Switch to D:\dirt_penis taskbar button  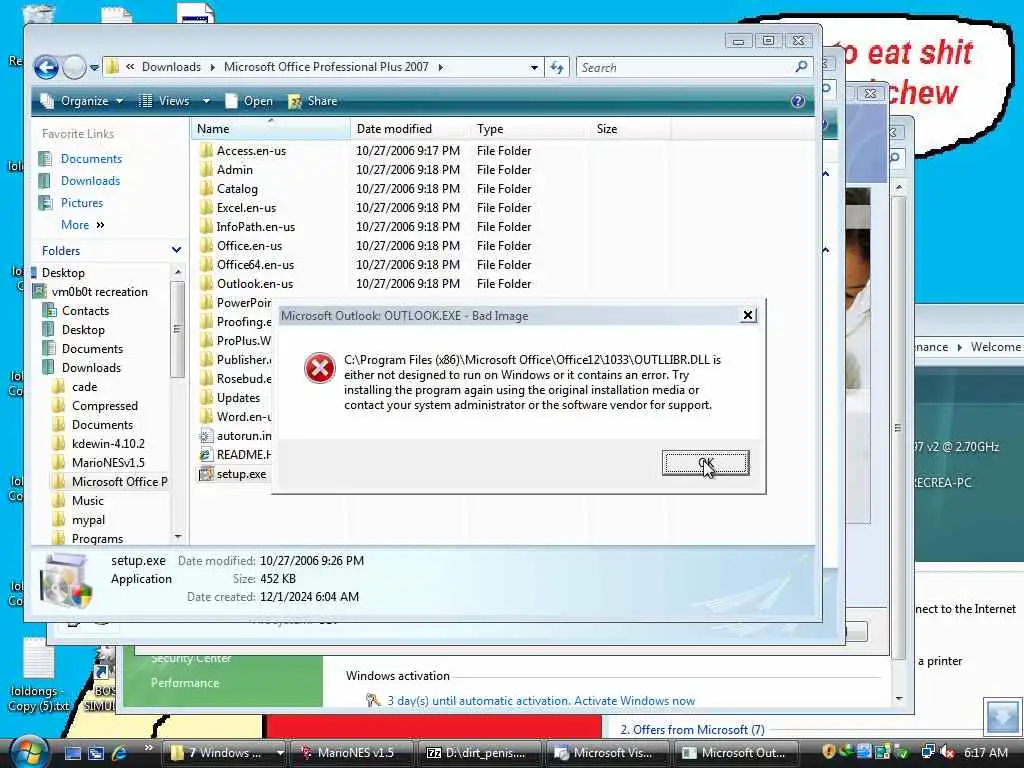pos(479,752)
